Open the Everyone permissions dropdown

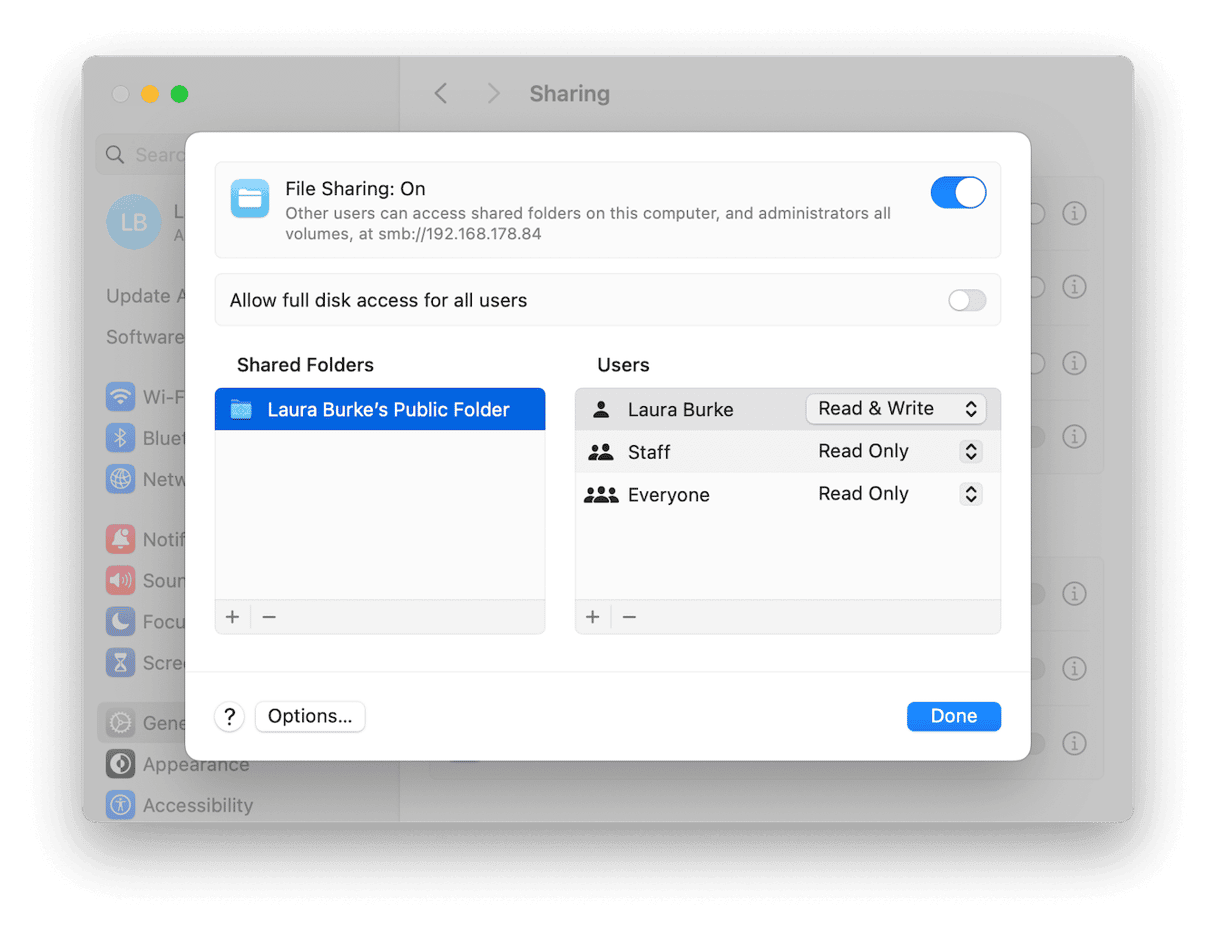pyautogui.click(x=970, y=493)
